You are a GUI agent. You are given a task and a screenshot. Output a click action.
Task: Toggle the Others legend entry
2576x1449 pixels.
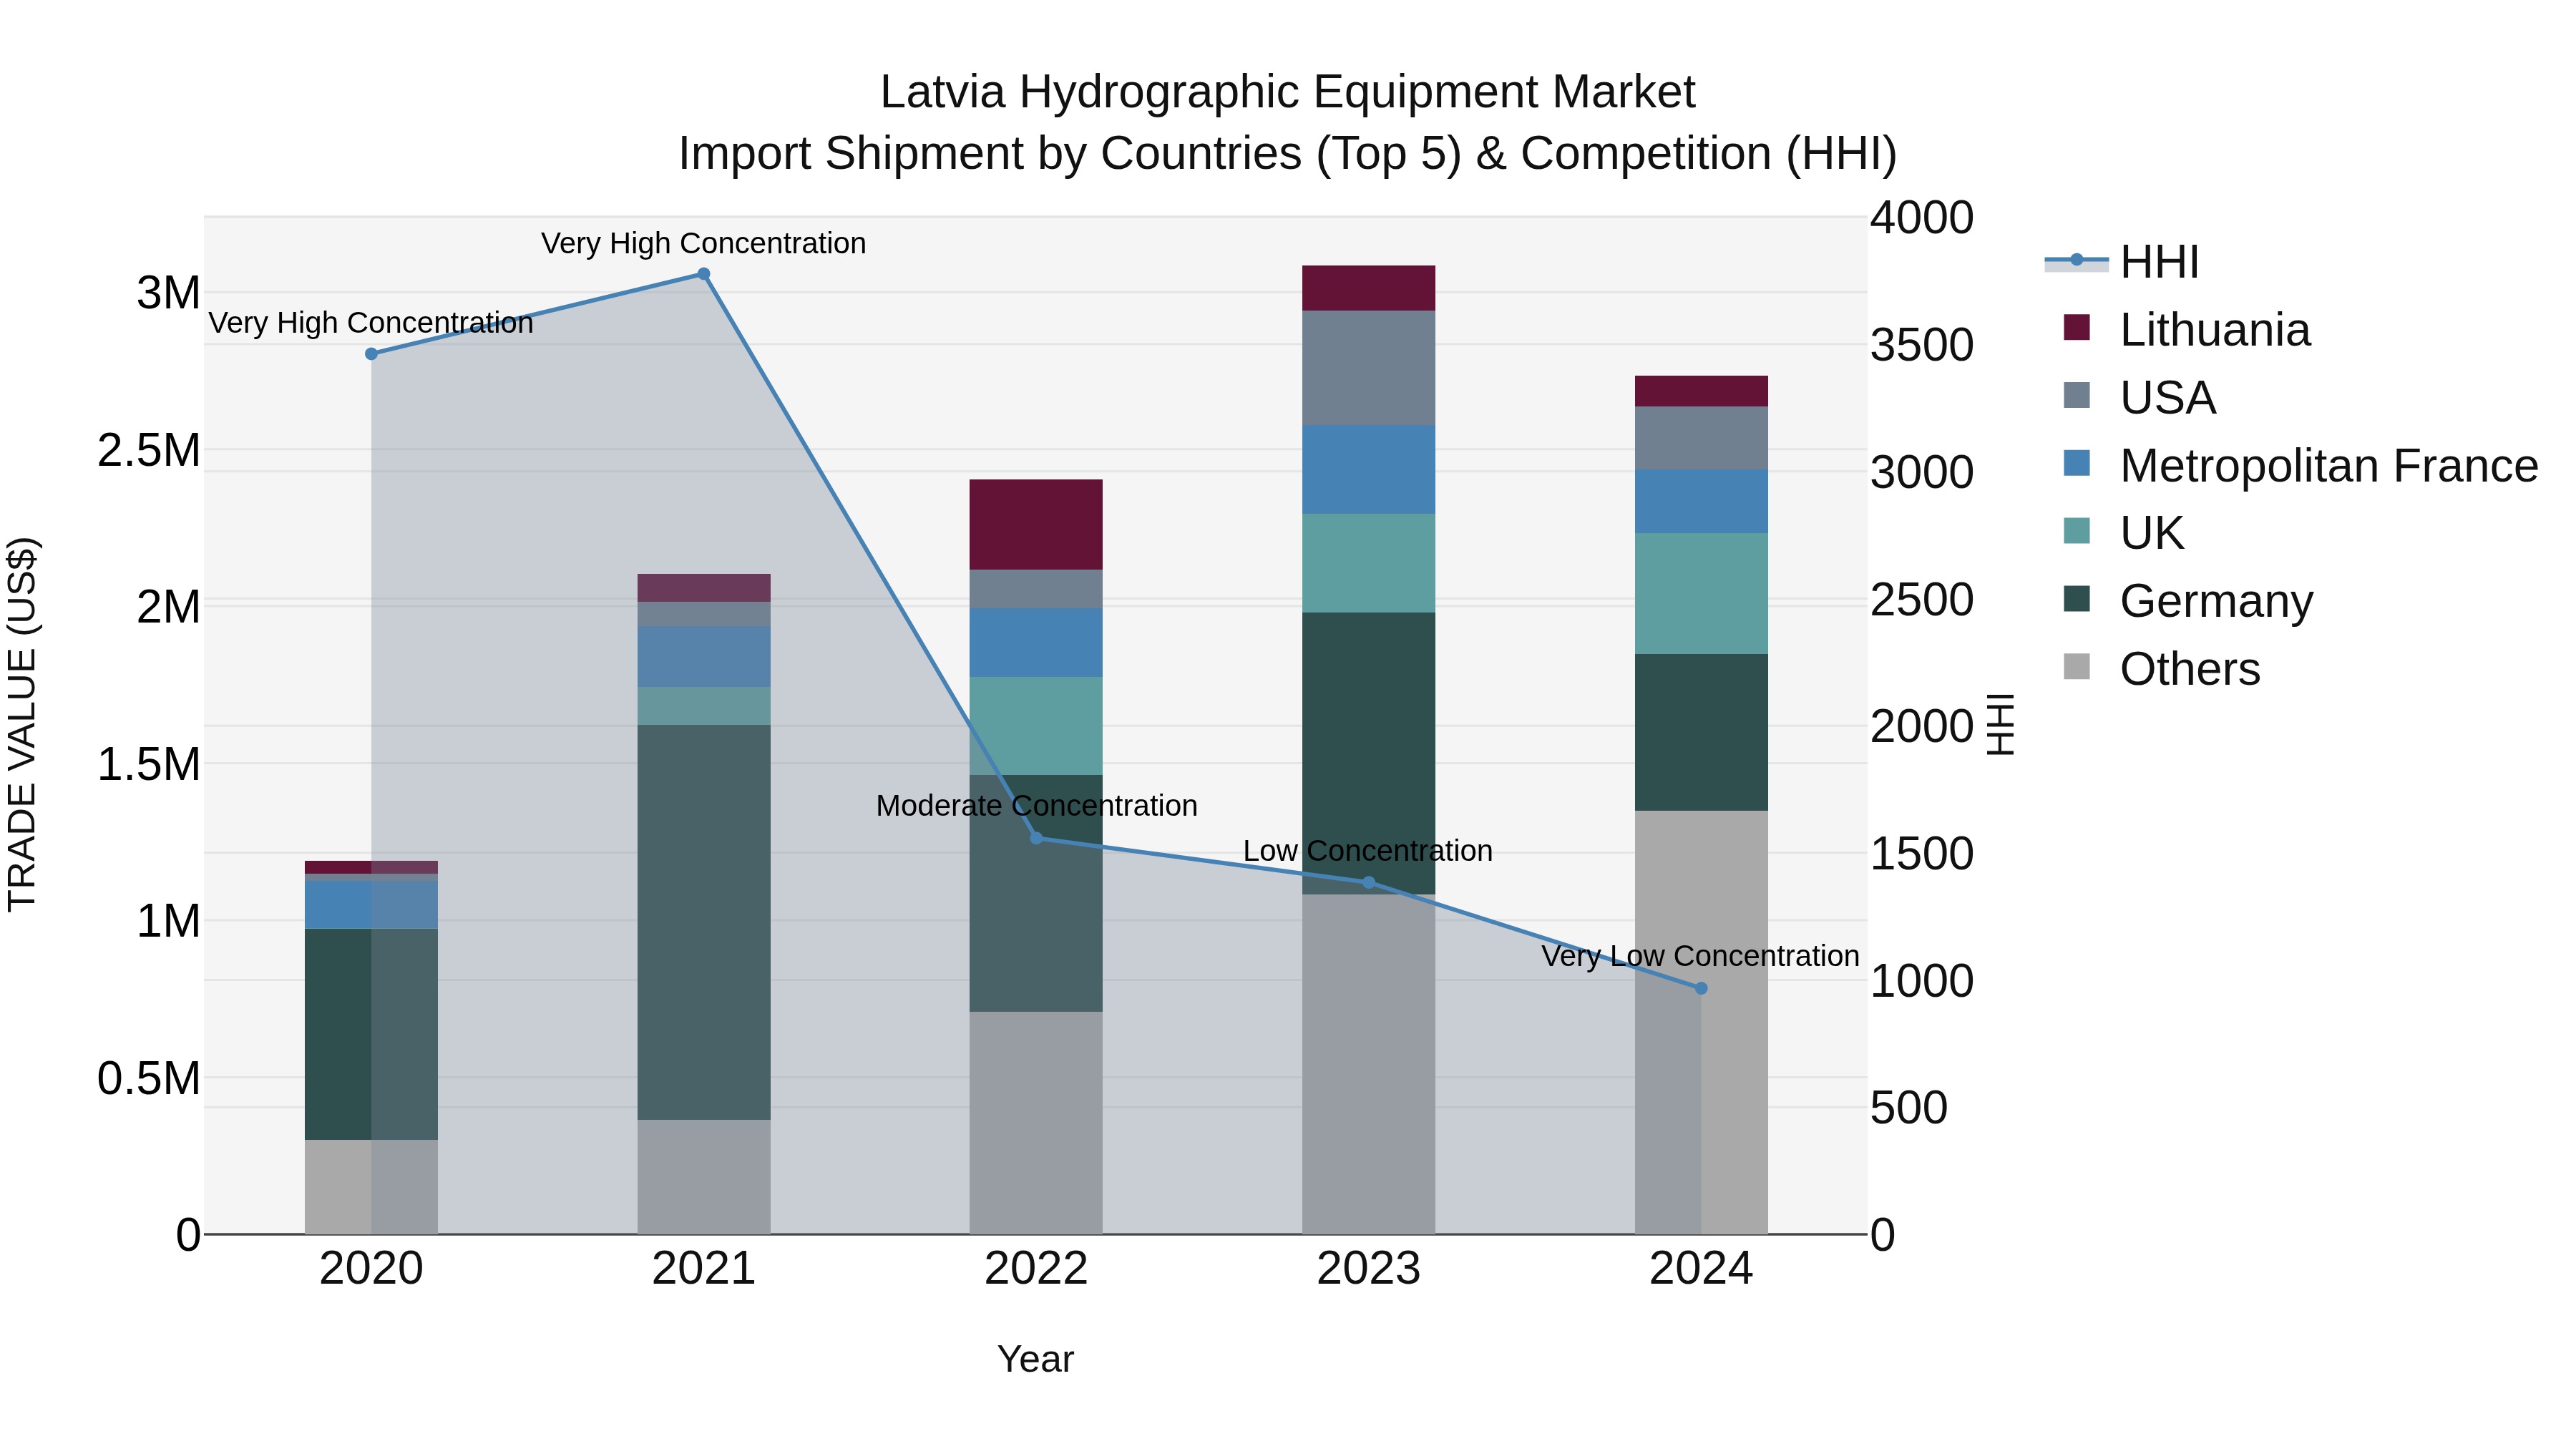click(x=2162, y=669)
